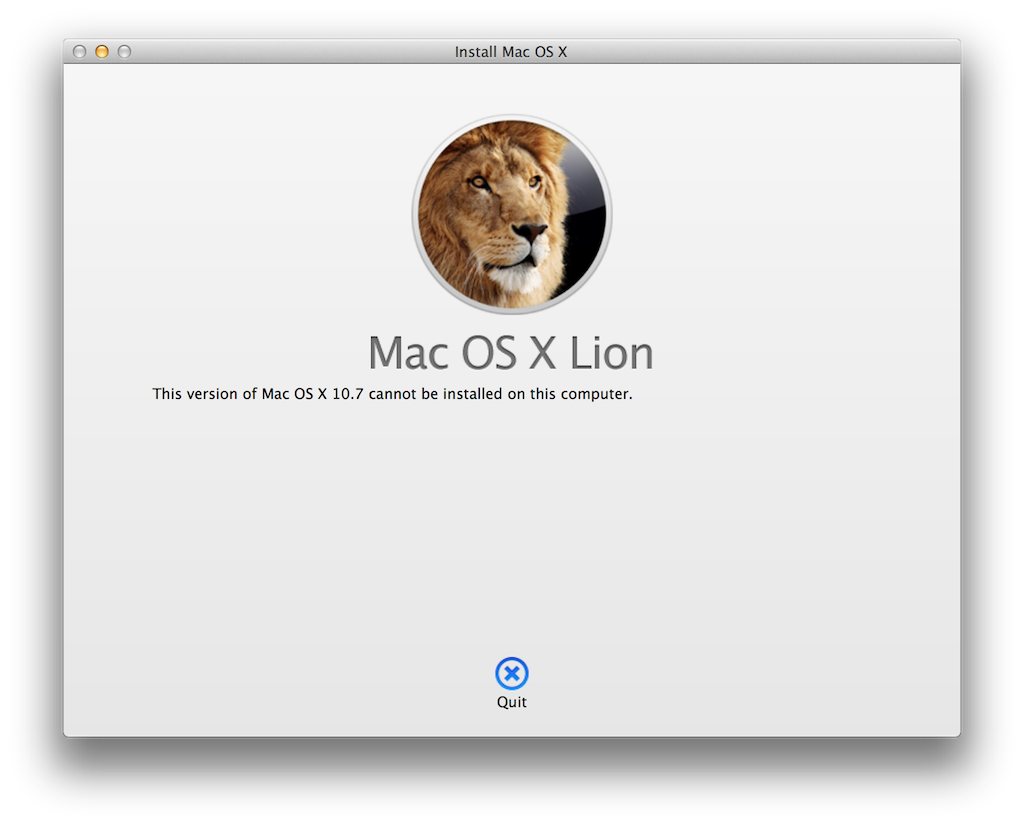The width and height of the screenshot is (1024, 825).
Task: Click the grey zoom button in title bar
Action: pos(124,52)
